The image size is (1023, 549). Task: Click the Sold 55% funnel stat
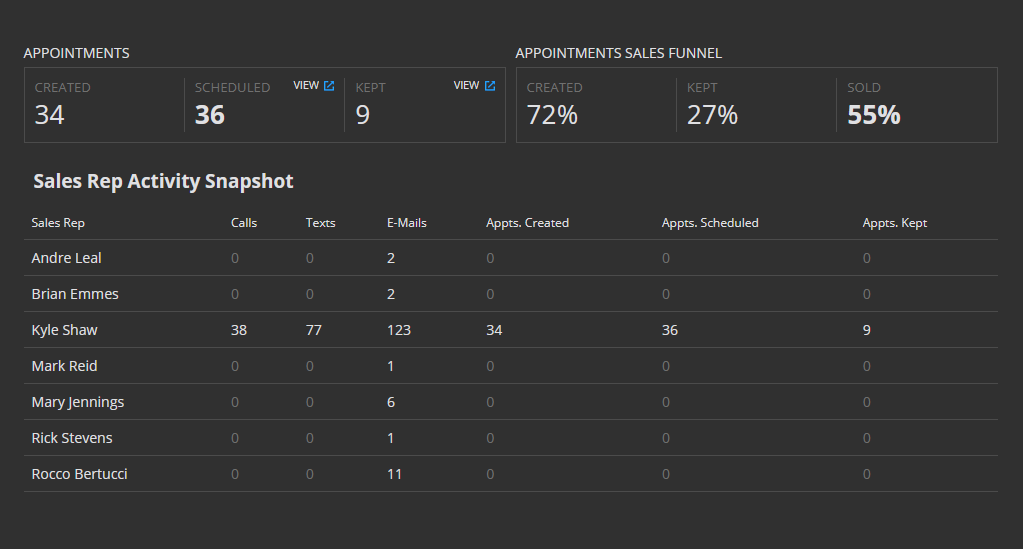(873, 115)
